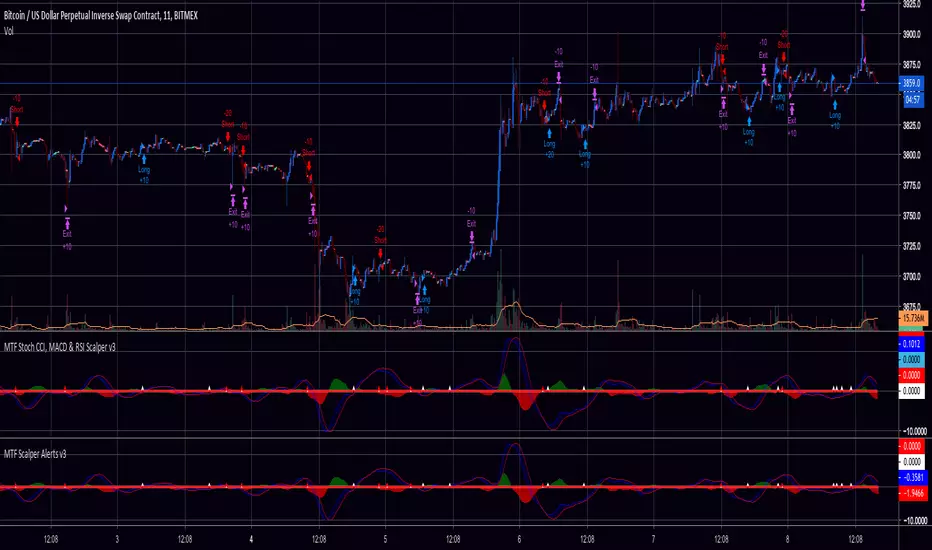Image resolution: width=932 pixels, height=550 pixels.
Task: Click date label 6 on time axis
Action: click(519, 539)
